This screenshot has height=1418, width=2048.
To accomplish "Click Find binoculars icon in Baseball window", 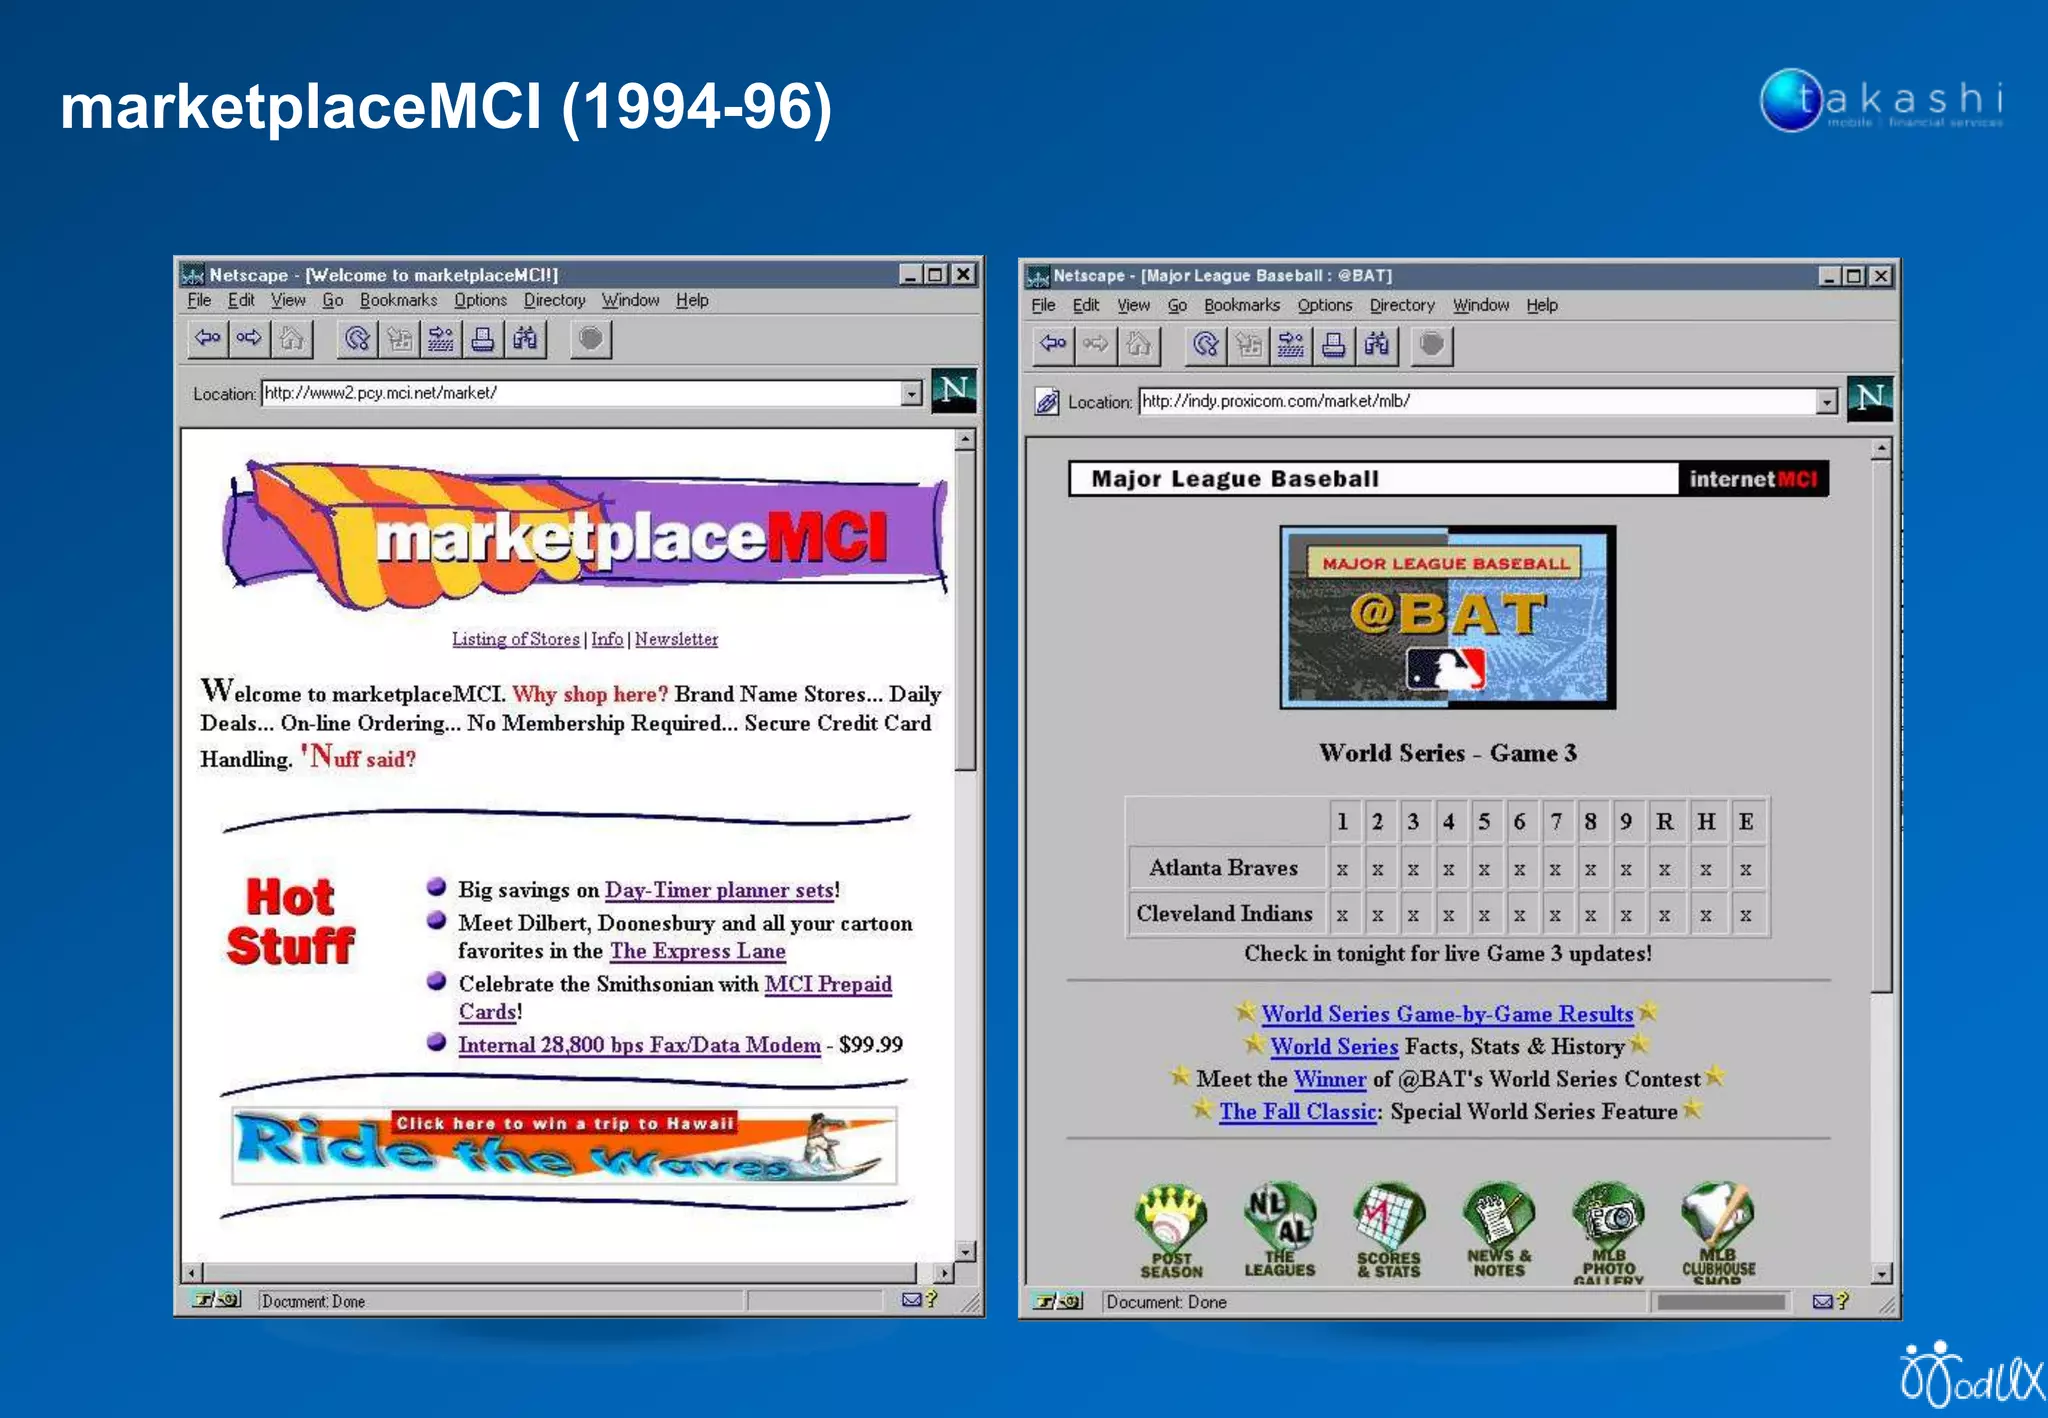I will tap(1377, 345).
